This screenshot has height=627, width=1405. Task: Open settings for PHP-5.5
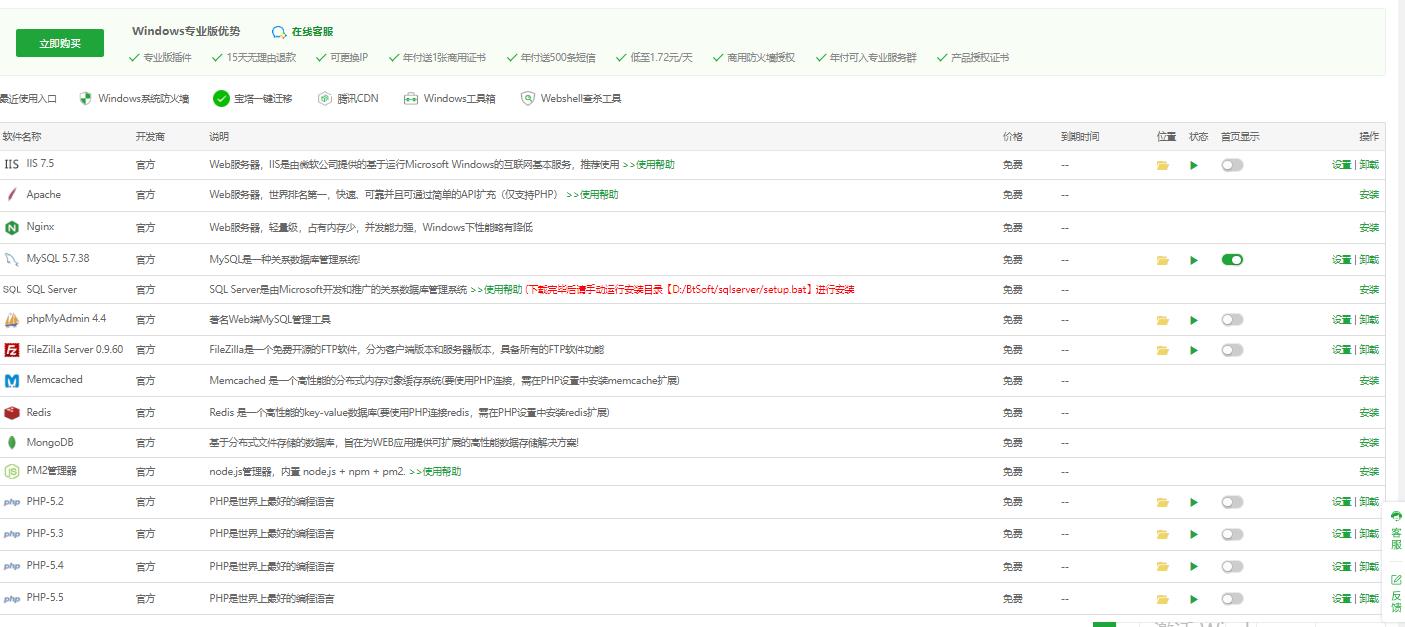[1341, 599]
